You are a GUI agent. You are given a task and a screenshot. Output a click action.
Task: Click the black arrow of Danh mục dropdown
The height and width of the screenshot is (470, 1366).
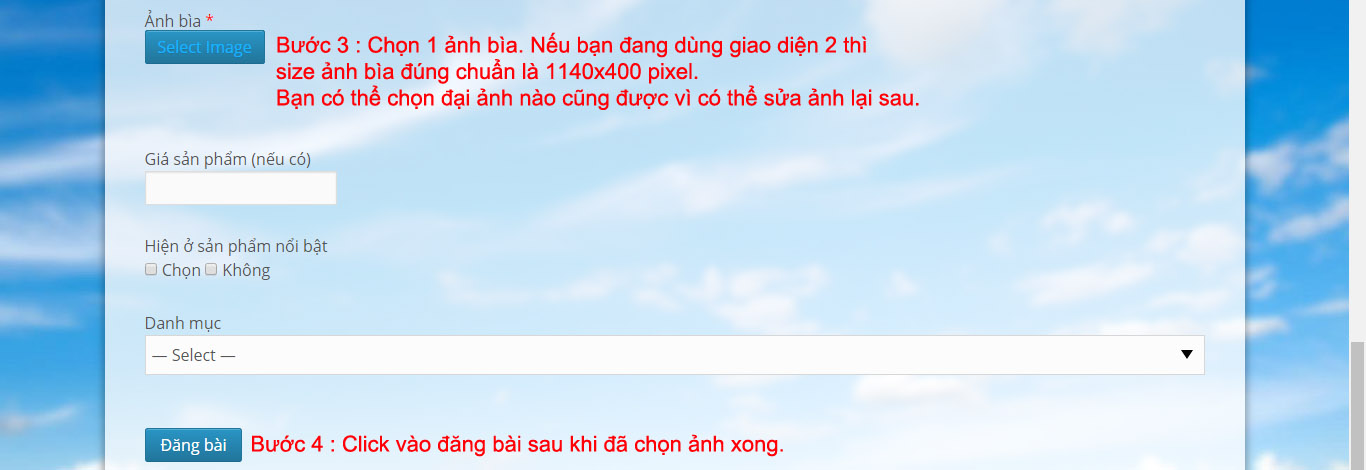pyautogui.click(x=1187, y=355)
